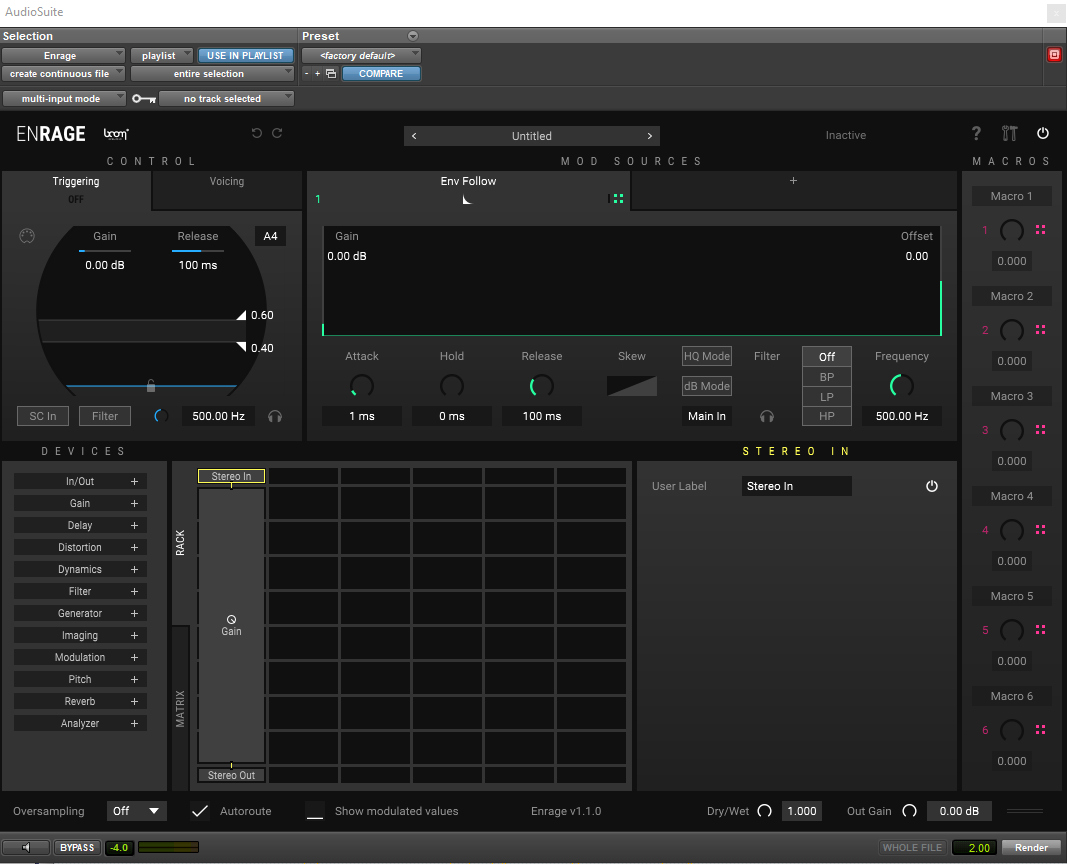The image size is (1067, 864).
Task: Toggle HQ Mode on
Action: (x=707, y=356)
